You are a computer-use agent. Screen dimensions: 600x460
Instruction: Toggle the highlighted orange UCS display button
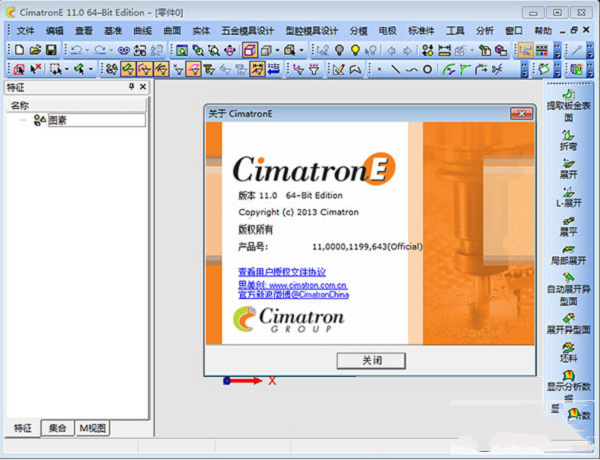526,50
